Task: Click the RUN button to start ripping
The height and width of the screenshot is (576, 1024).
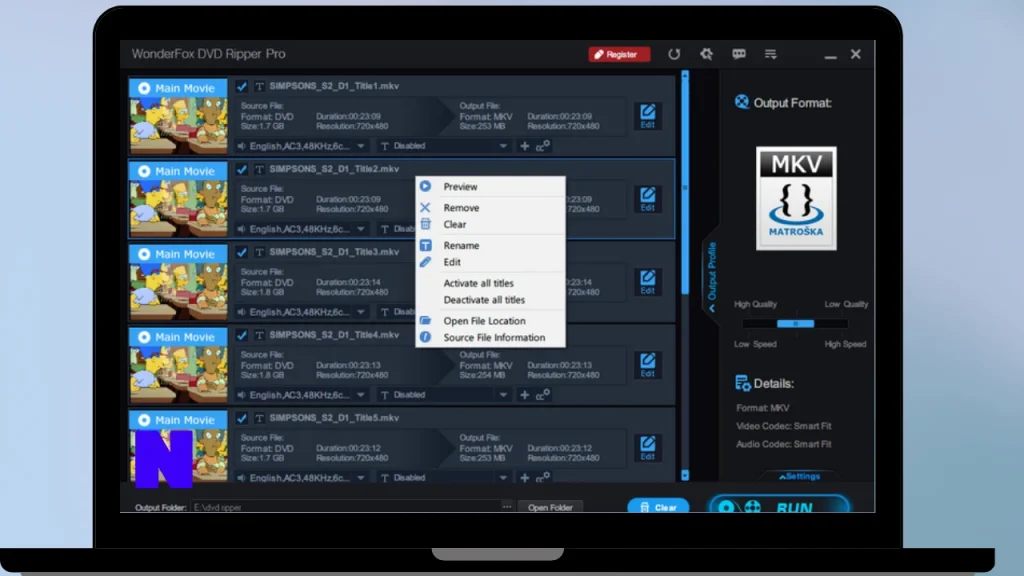Action: click(x=779, y=505)
